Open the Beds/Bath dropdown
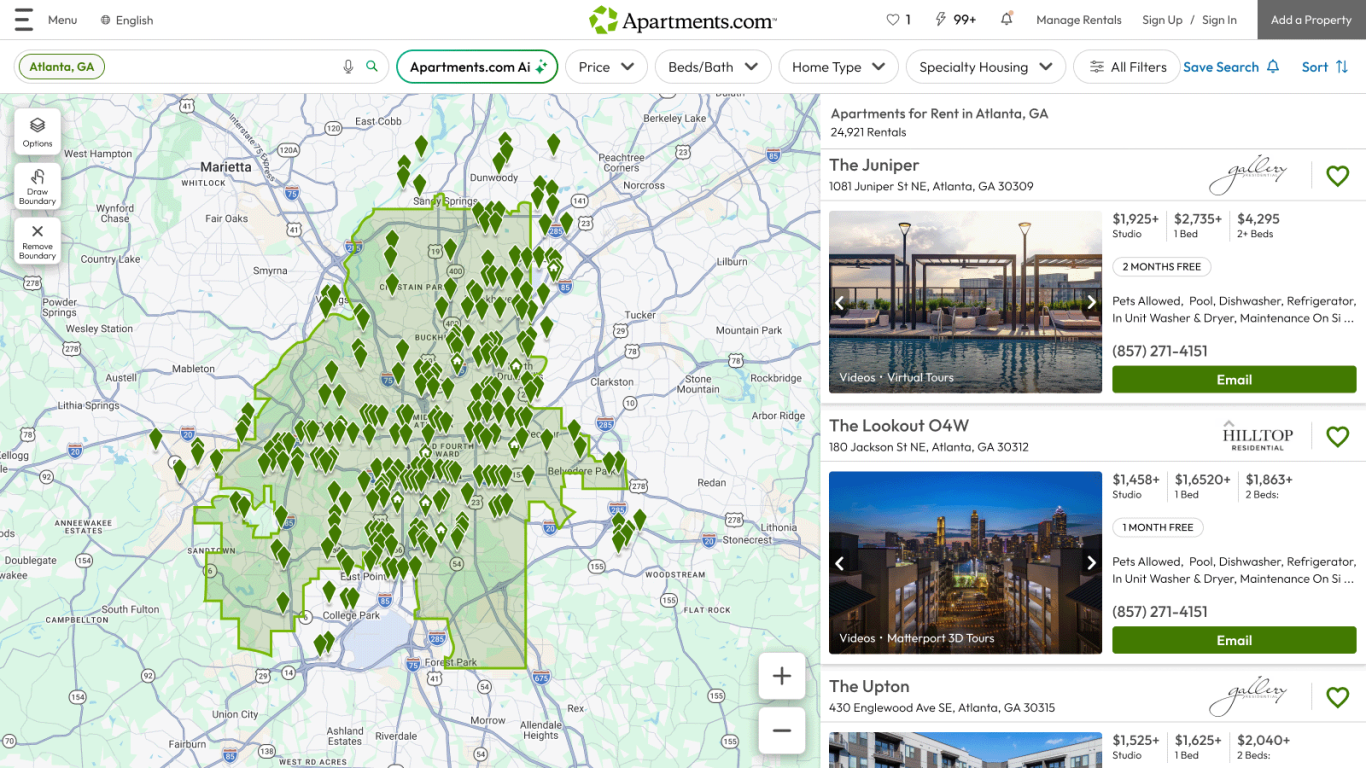The height and width of the screenshot is (768, 1366). [713, 67]
